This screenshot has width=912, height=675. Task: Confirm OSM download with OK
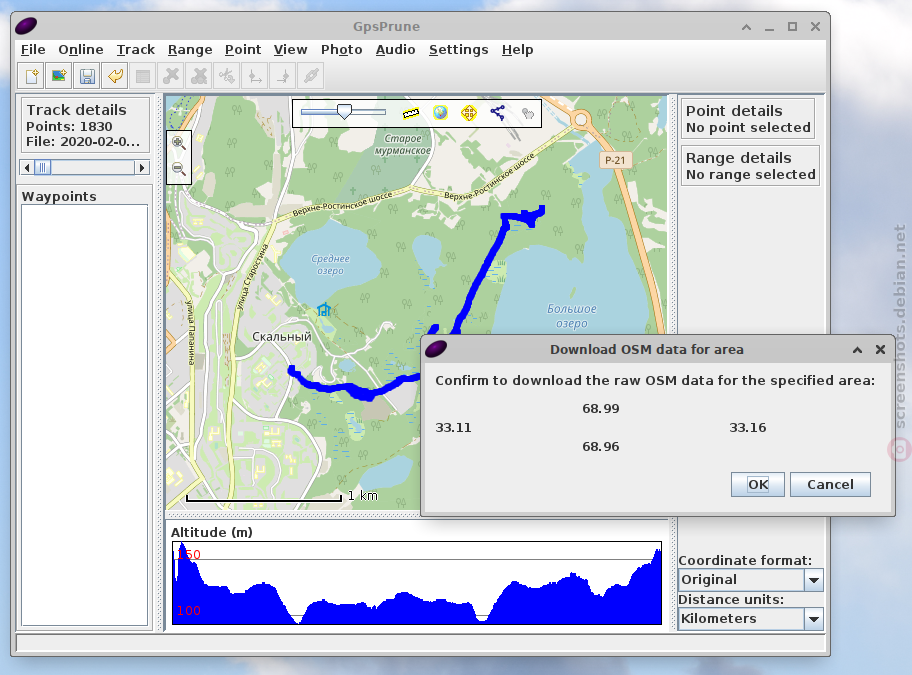[x=758, y=484]
